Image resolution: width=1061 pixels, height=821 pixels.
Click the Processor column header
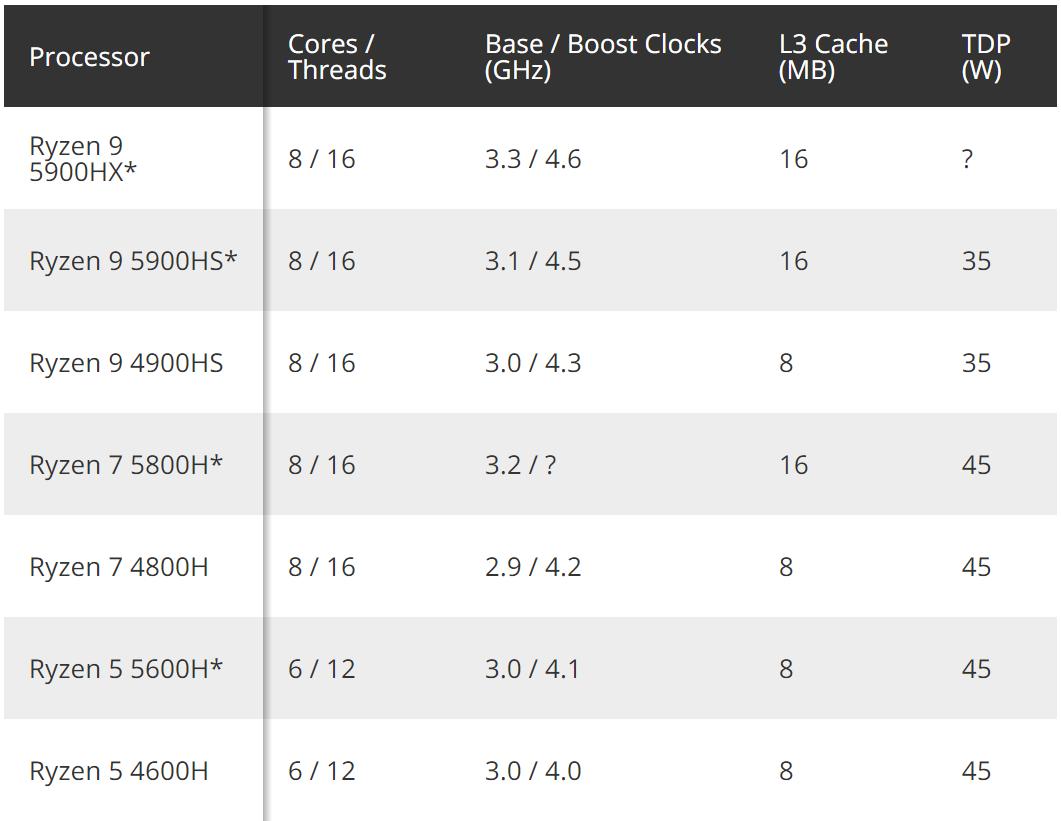(89, 57)
